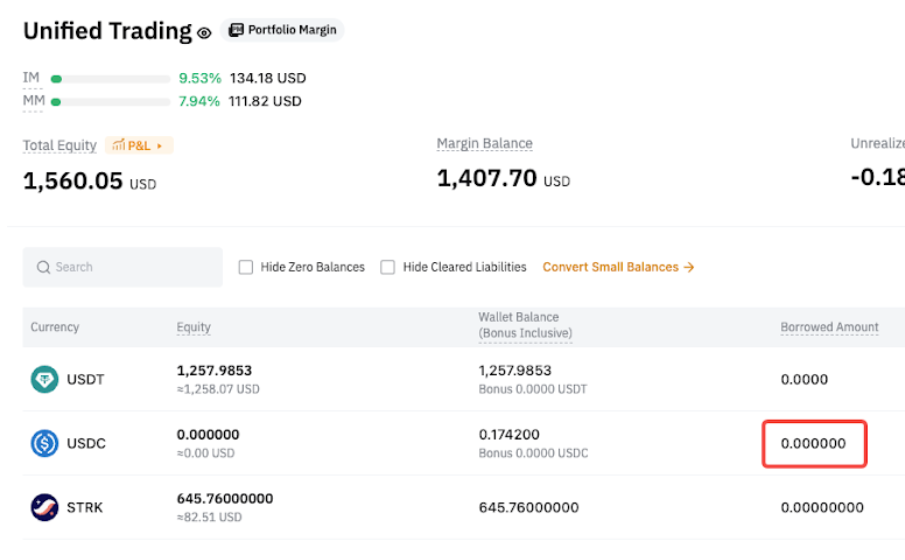The image size is (905, 560).
Task: Expand the P&L arrow
Action: coord(160,146)
